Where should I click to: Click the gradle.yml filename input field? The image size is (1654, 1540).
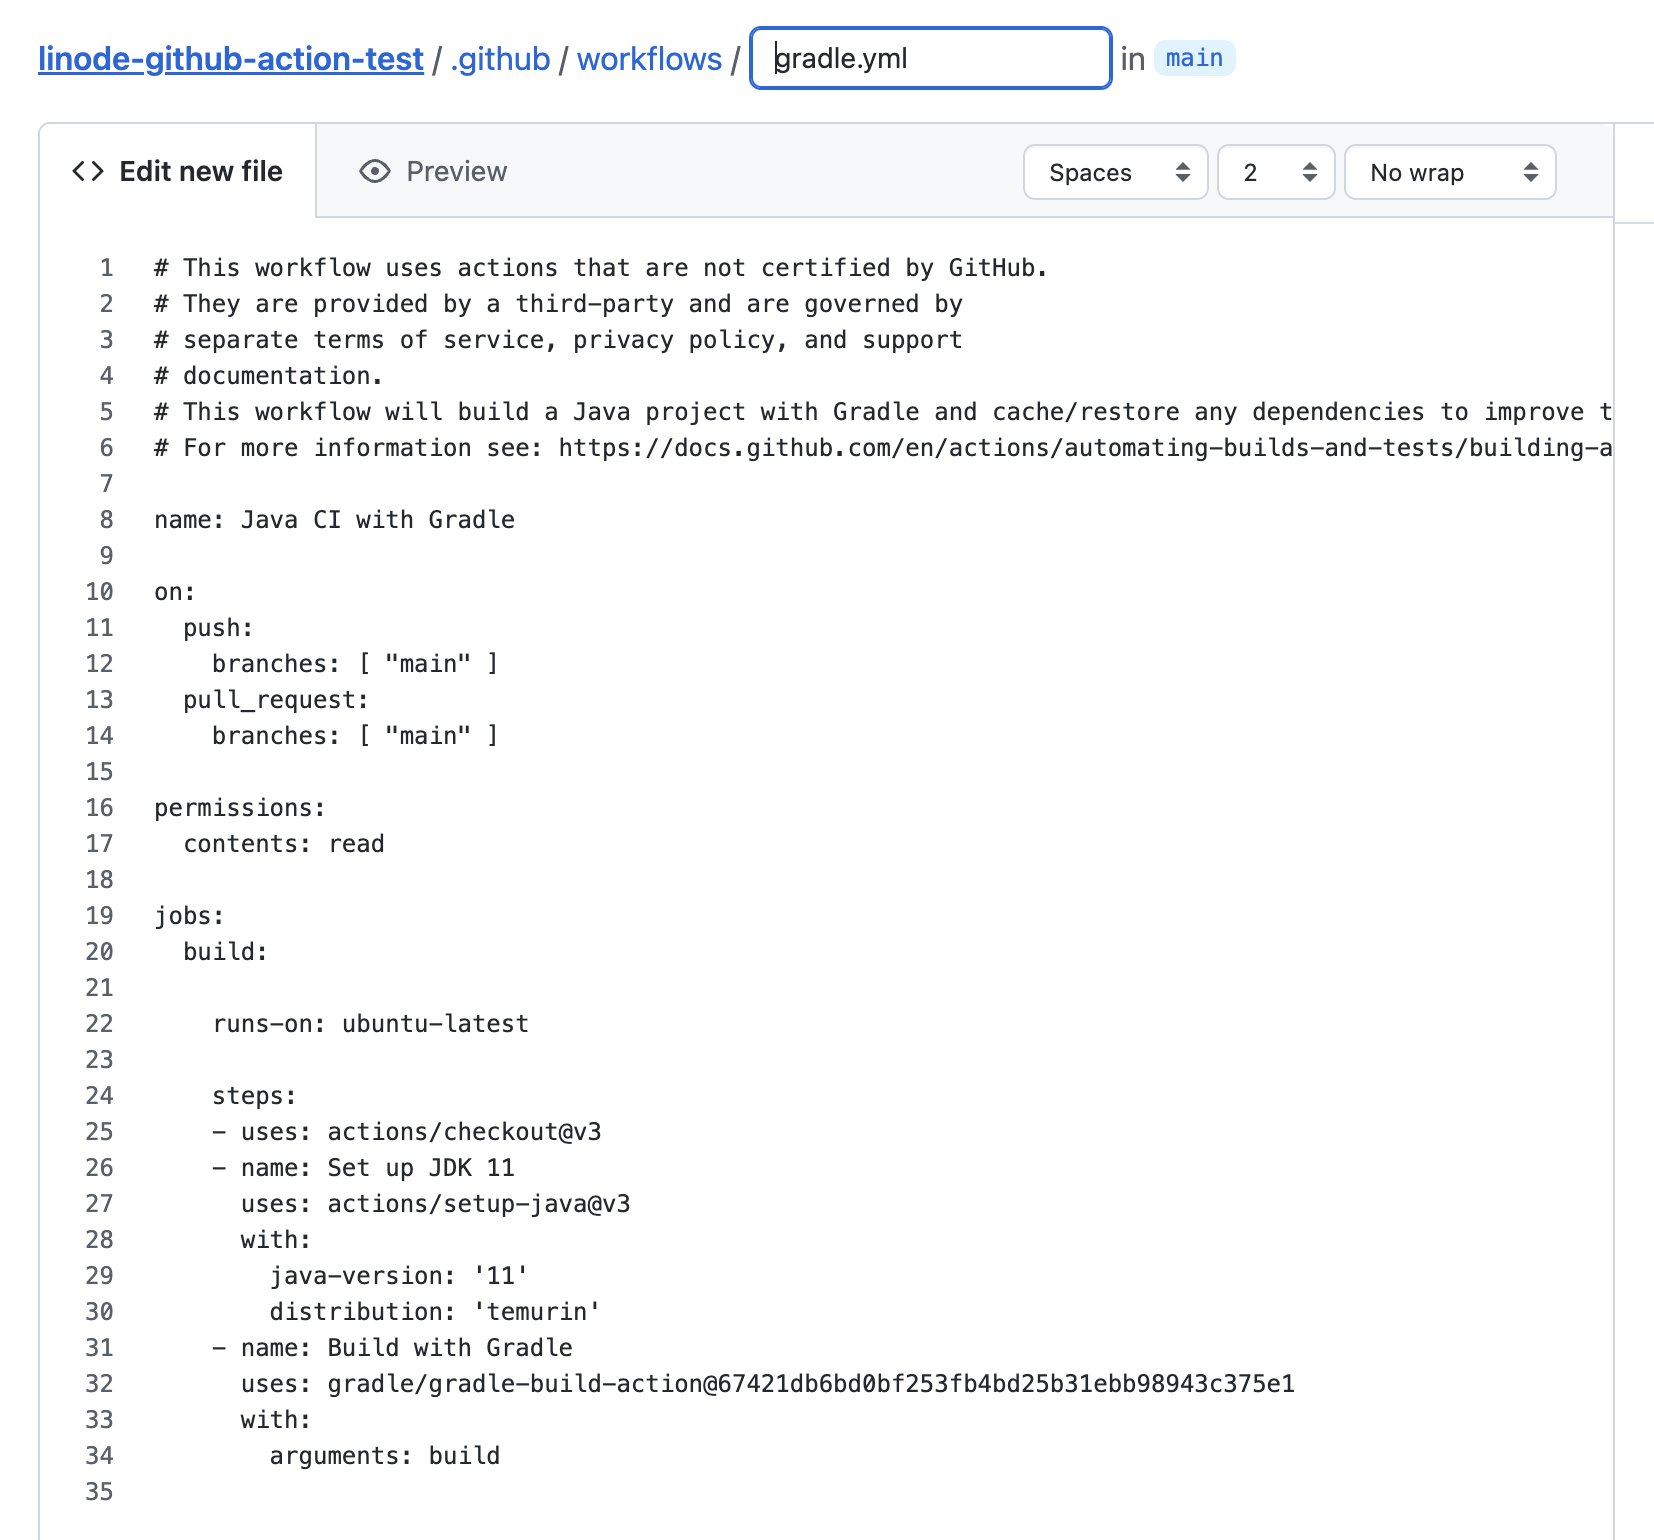click(931, 58)
